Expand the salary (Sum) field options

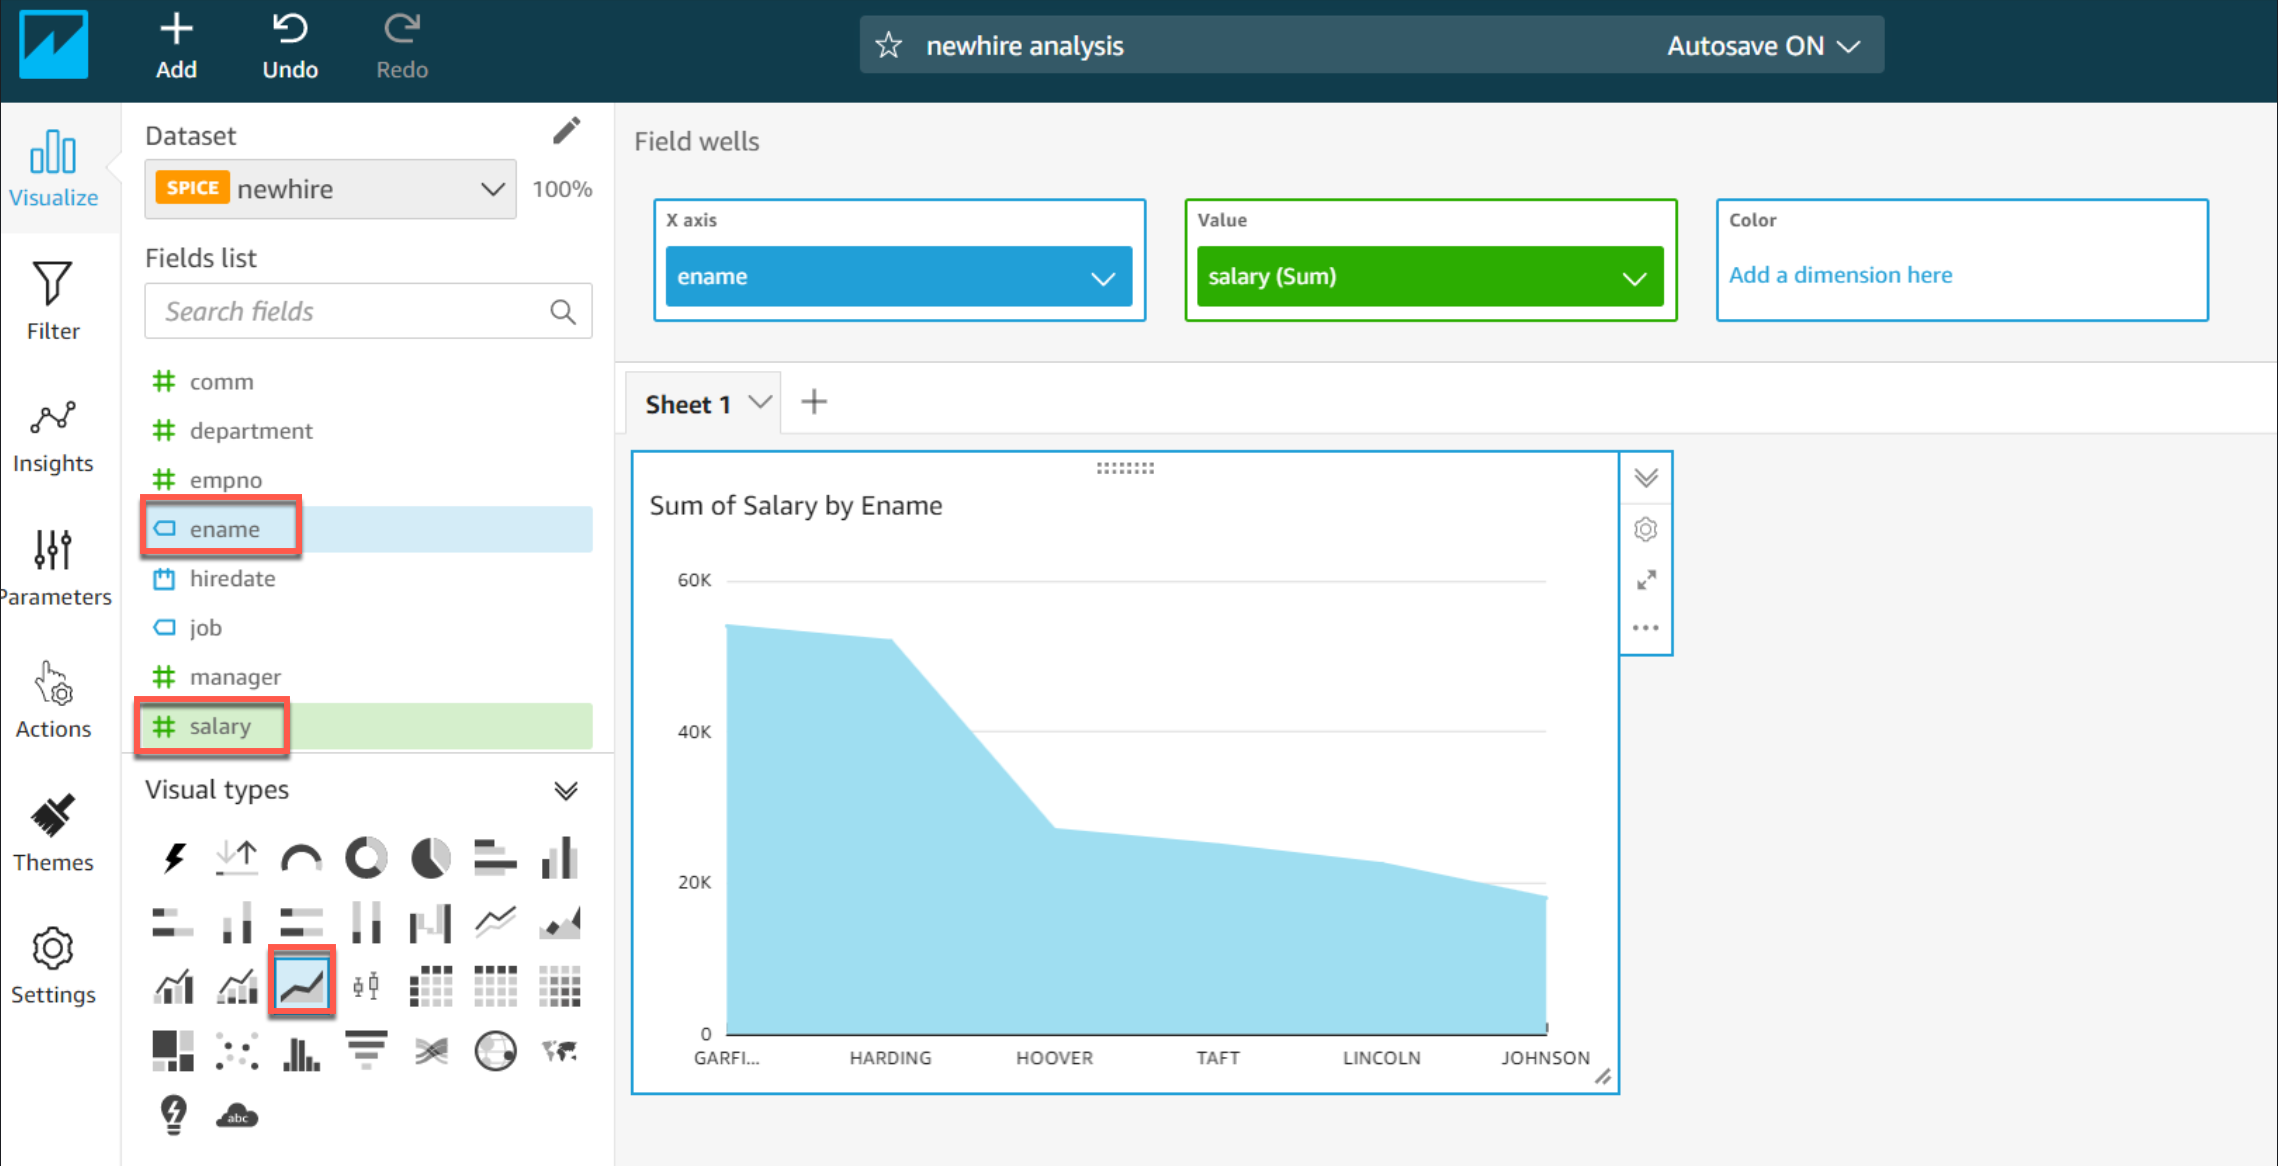pyautogui.click(x=1634, y=278)
